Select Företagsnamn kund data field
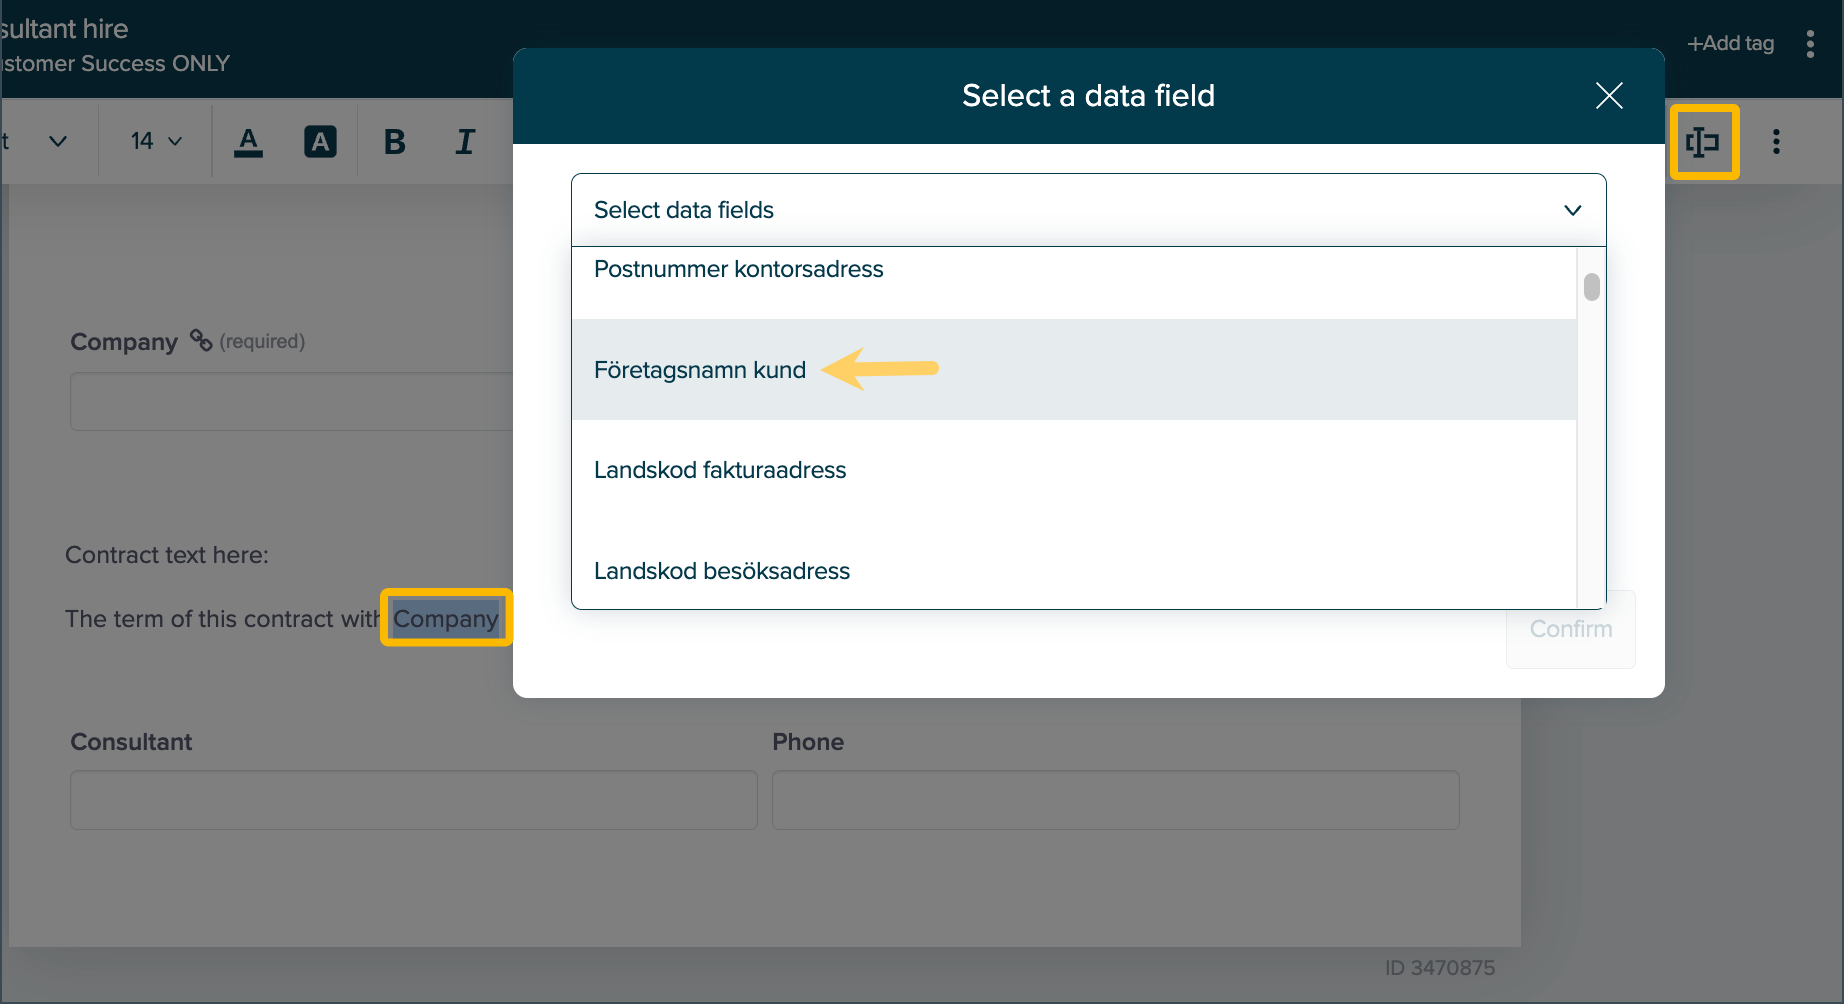Screen dimensions: 1844x1004 pos(1074,370)
